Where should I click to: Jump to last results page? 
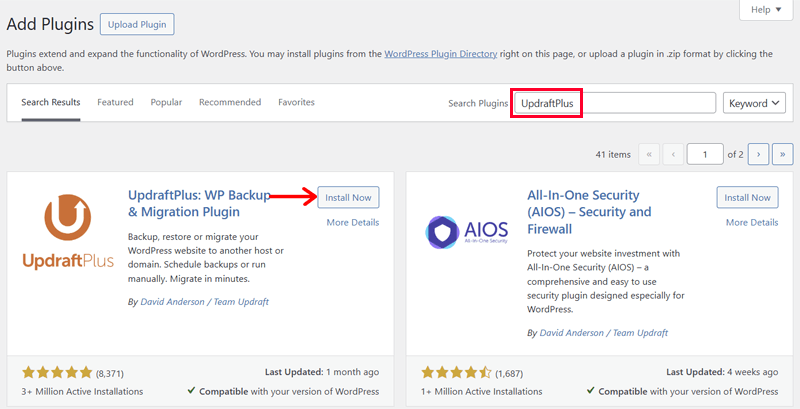783,155
